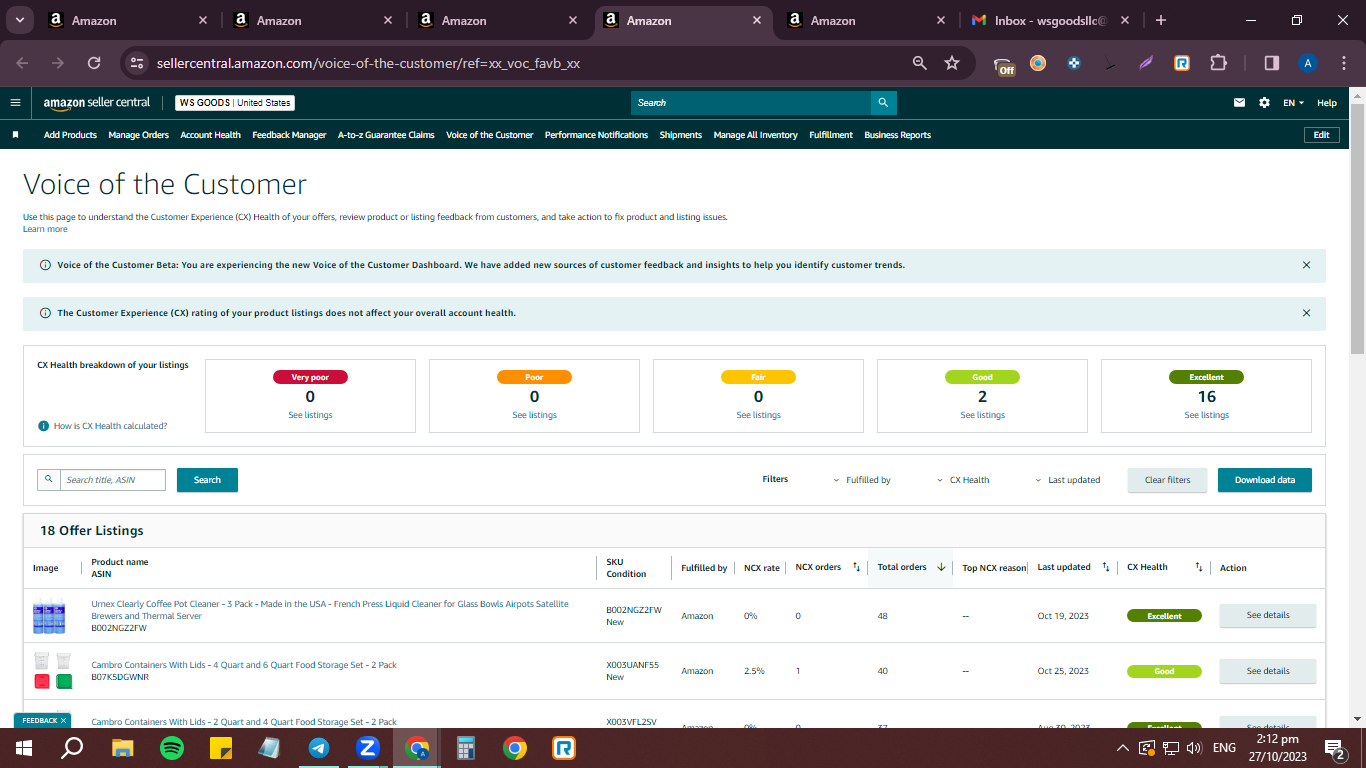This screenshot has height=768, width=1366.
Task: View site information icon in address bar
Action: 137,63
